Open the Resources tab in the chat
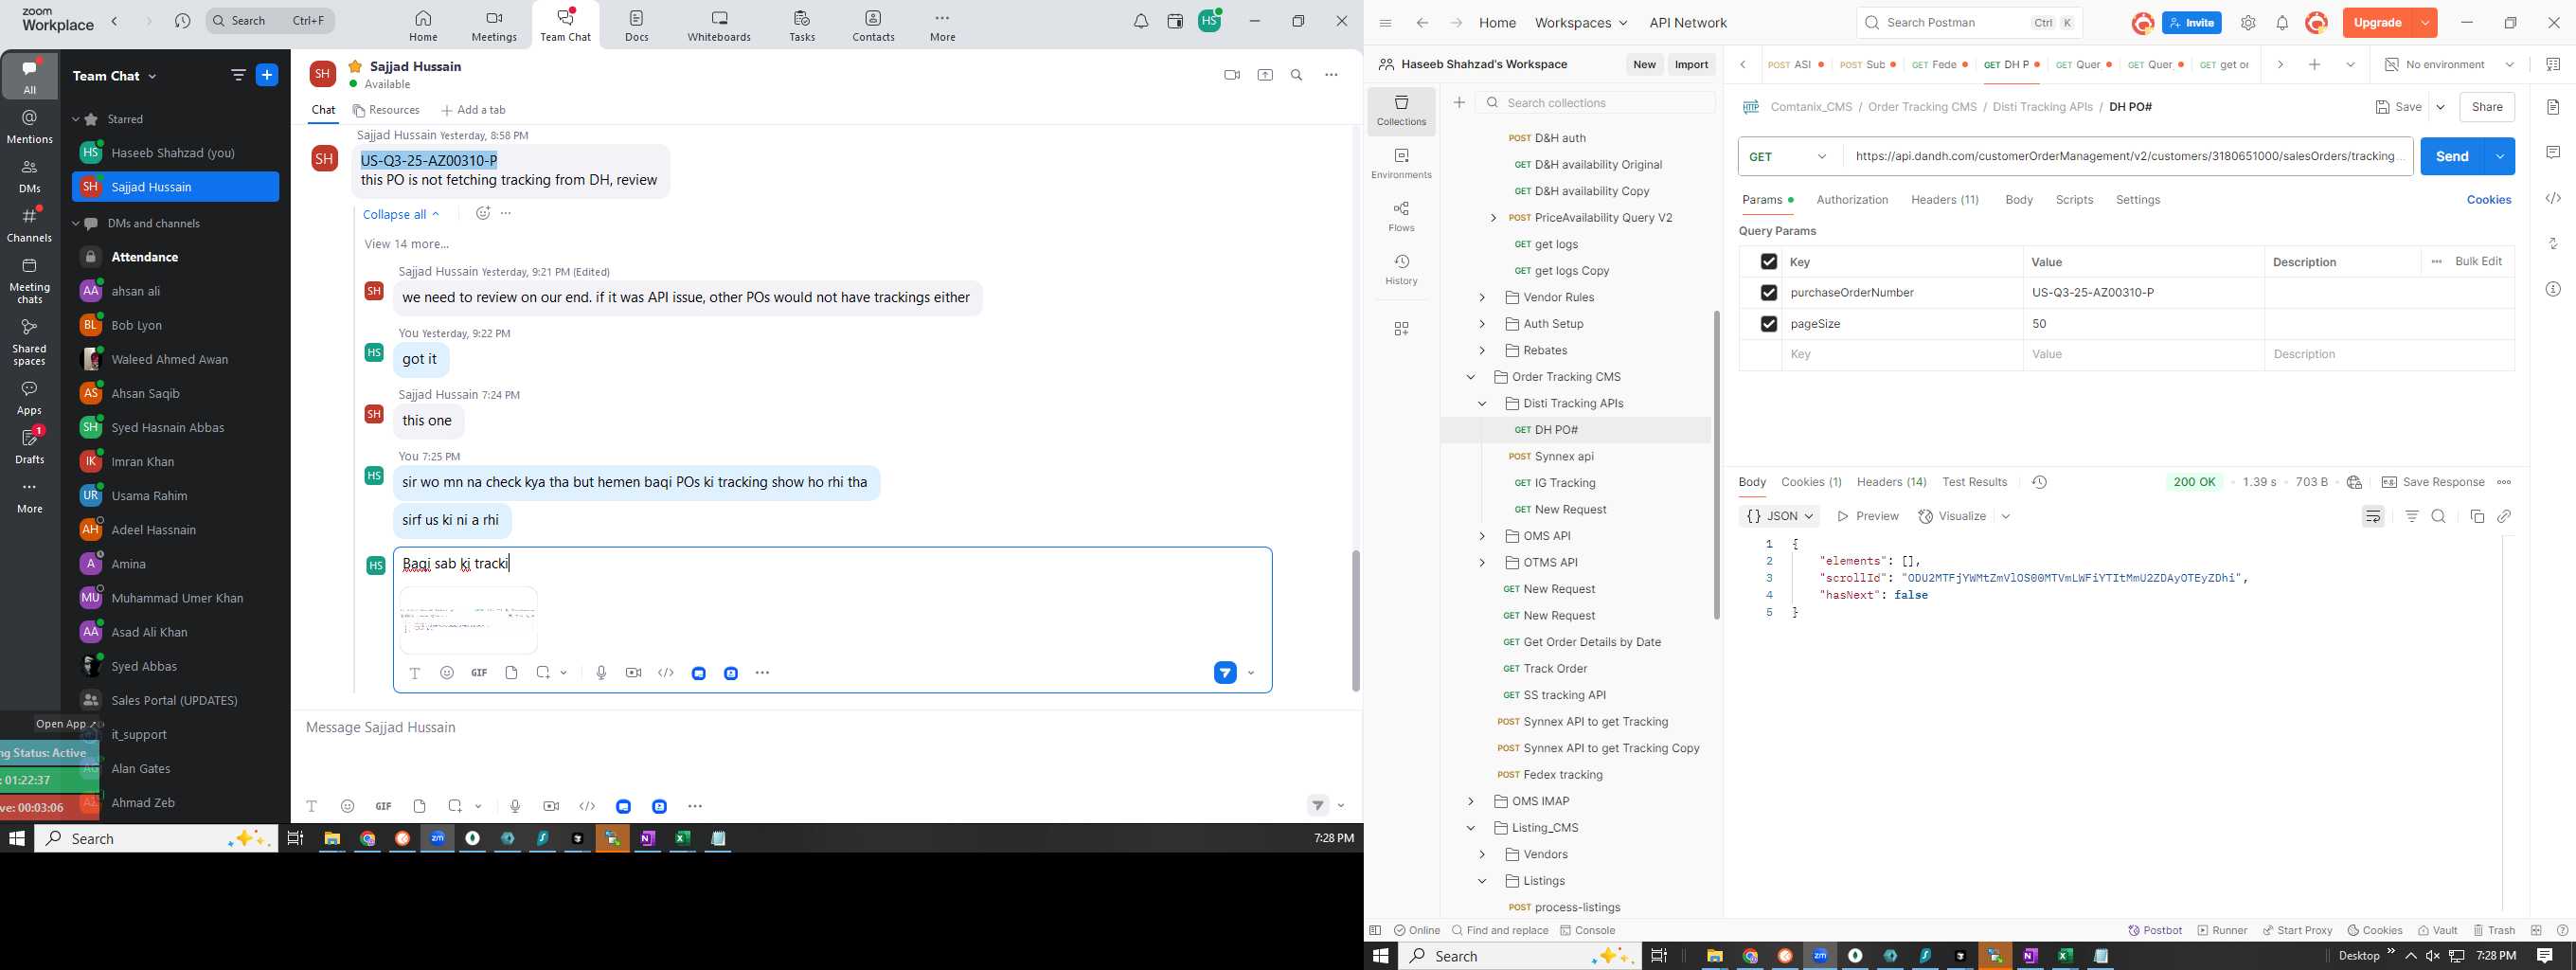2576x970 pixels. coord(386,110)
